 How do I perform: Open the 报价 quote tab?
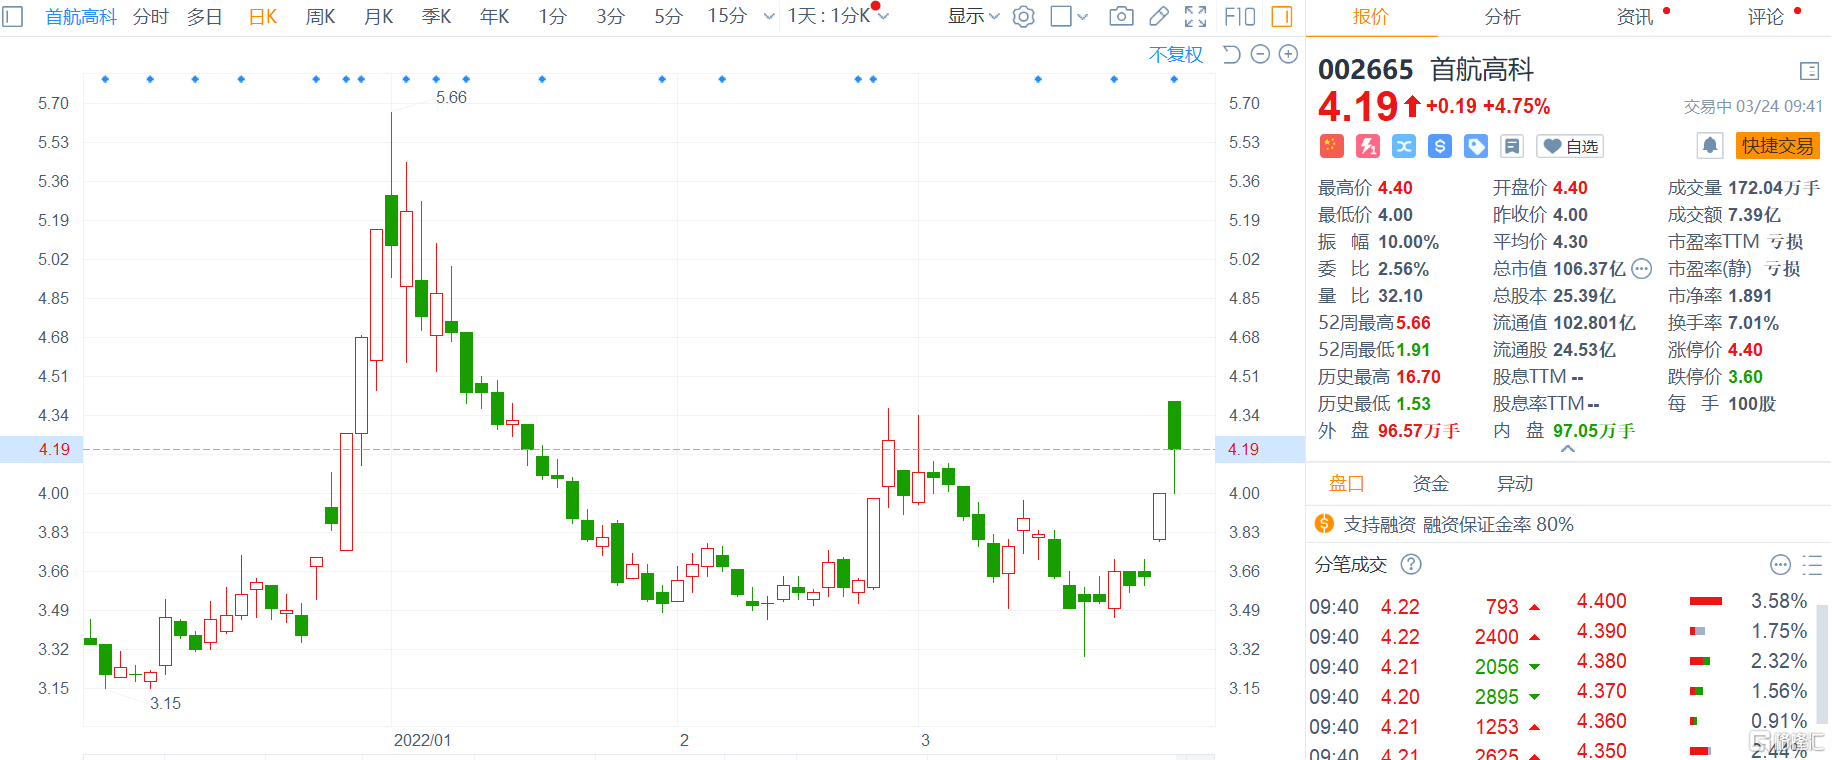pos(1370,16)
